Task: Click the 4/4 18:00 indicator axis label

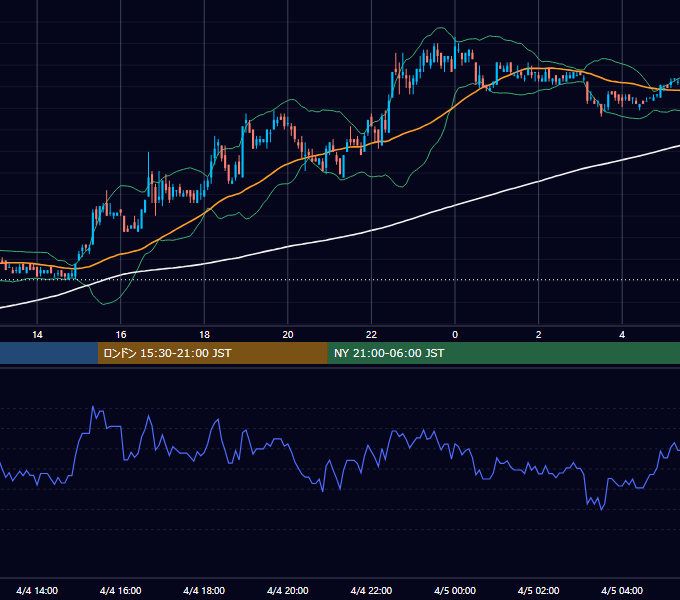Action: [x=204, y=590]
